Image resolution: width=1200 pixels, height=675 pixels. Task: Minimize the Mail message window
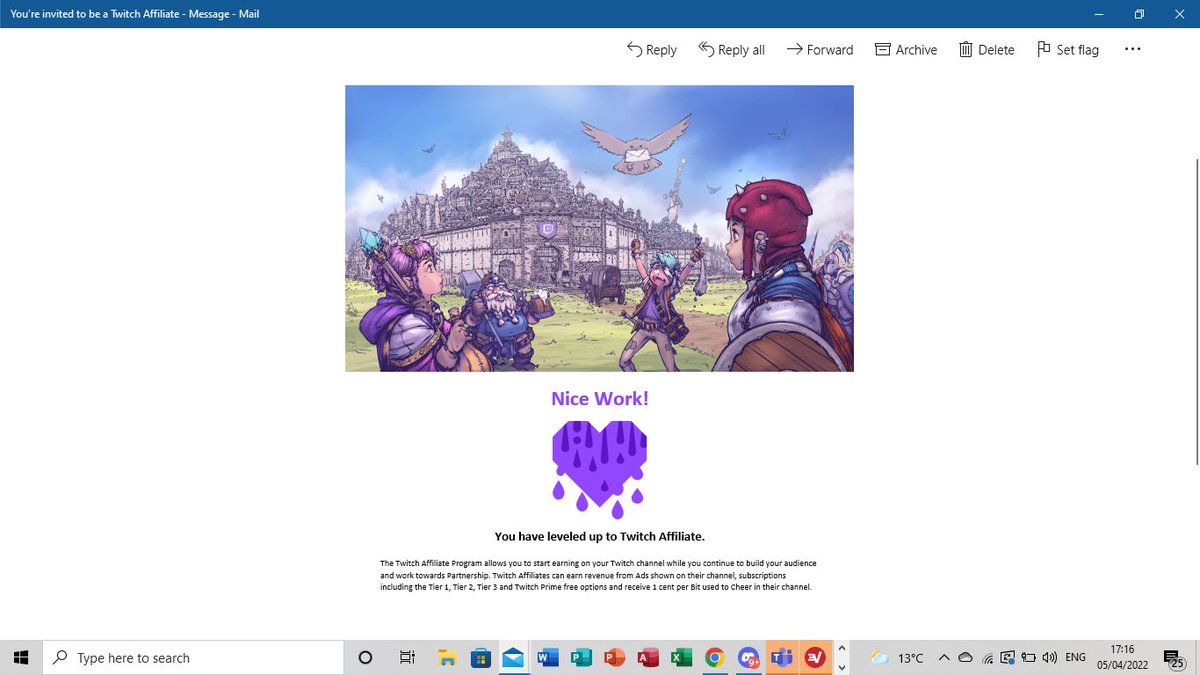click(x=1099, y=14)
